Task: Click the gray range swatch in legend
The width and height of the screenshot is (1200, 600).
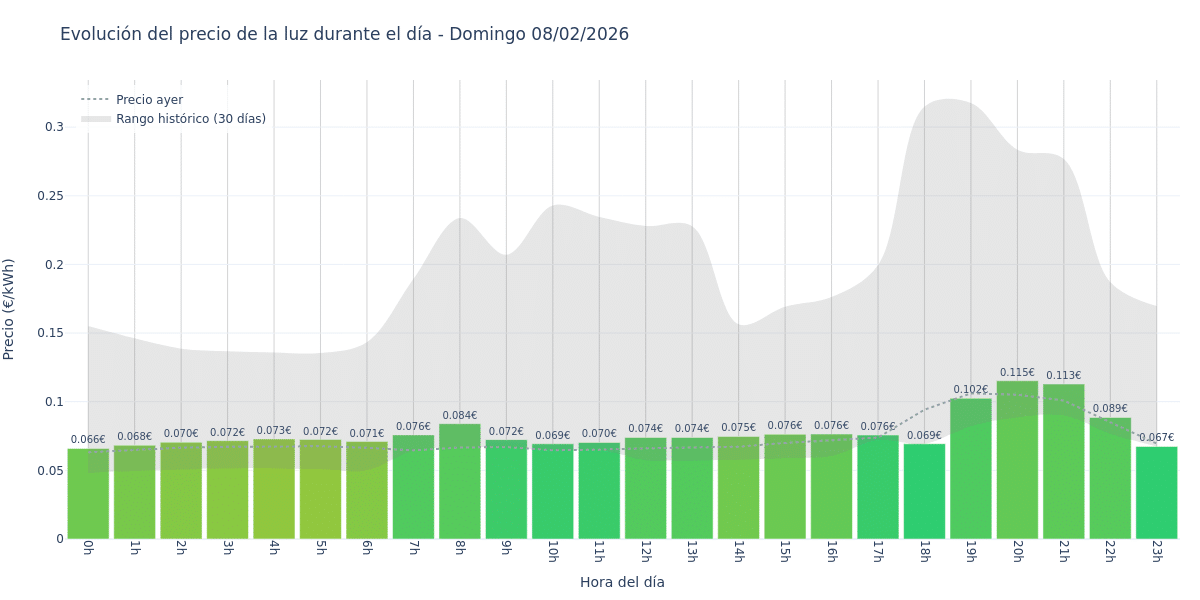Action: [x=95, y=119]
